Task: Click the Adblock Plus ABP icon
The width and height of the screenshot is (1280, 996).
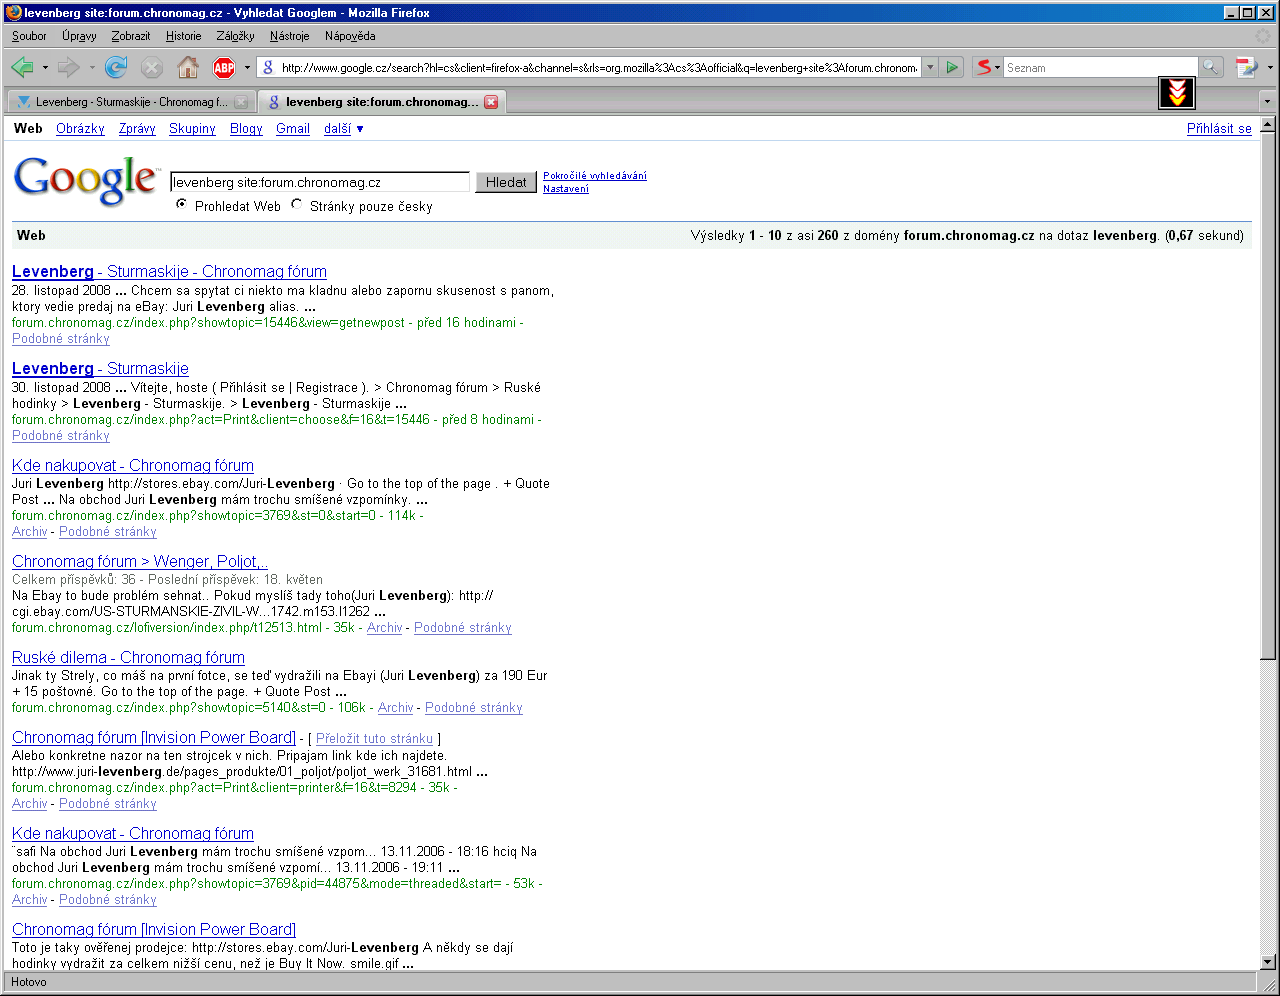Action: (224, 67)
